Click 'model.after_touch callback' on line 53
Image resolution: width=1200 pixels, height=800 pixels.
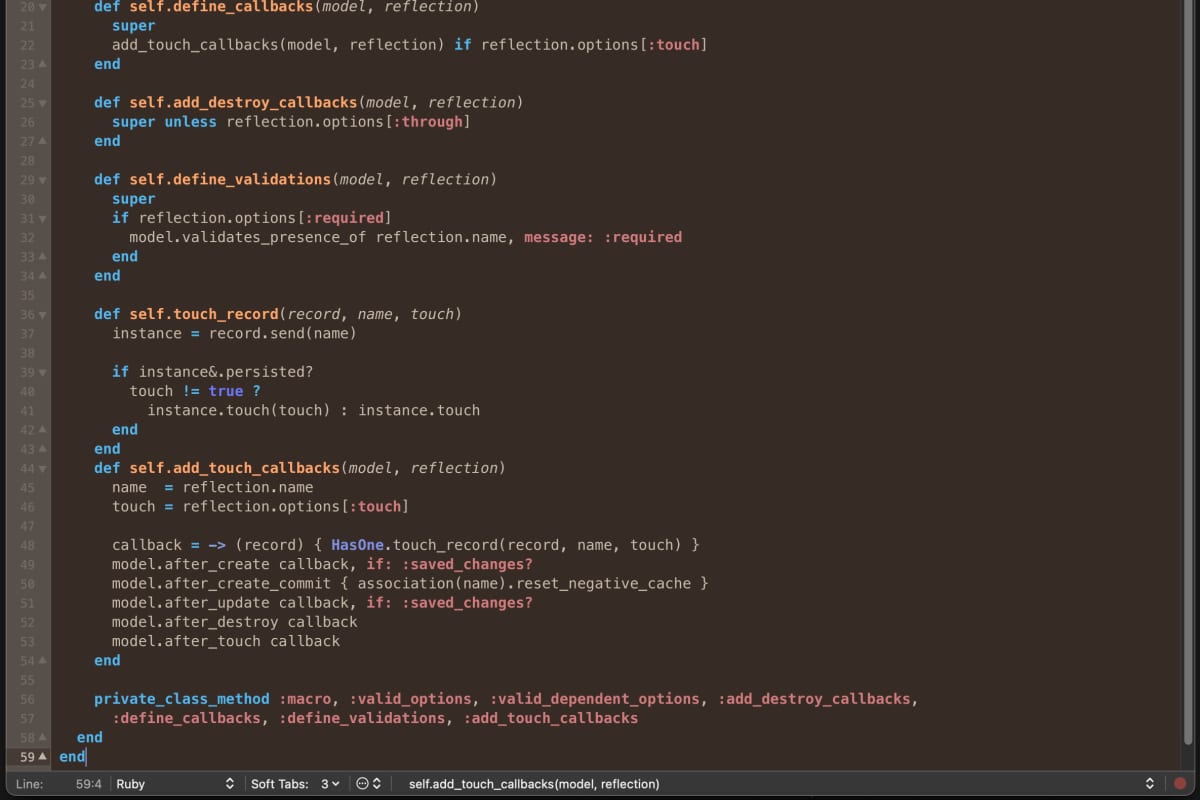[x=226, y=641]
